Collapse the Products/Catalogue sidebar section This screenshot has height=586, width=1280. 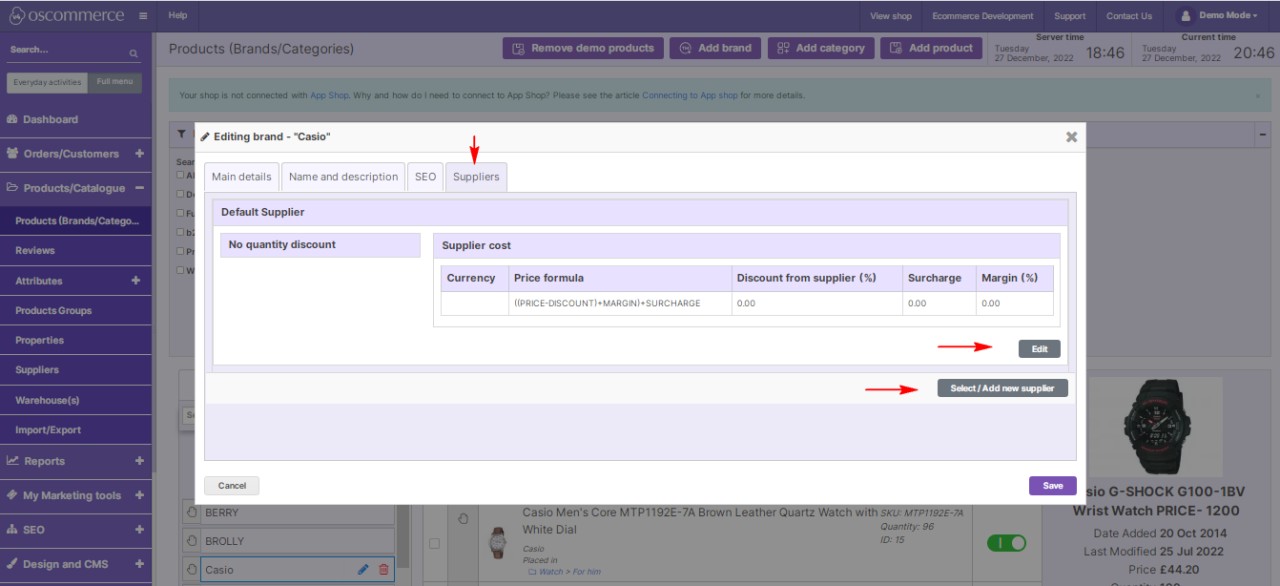(139, 188)
